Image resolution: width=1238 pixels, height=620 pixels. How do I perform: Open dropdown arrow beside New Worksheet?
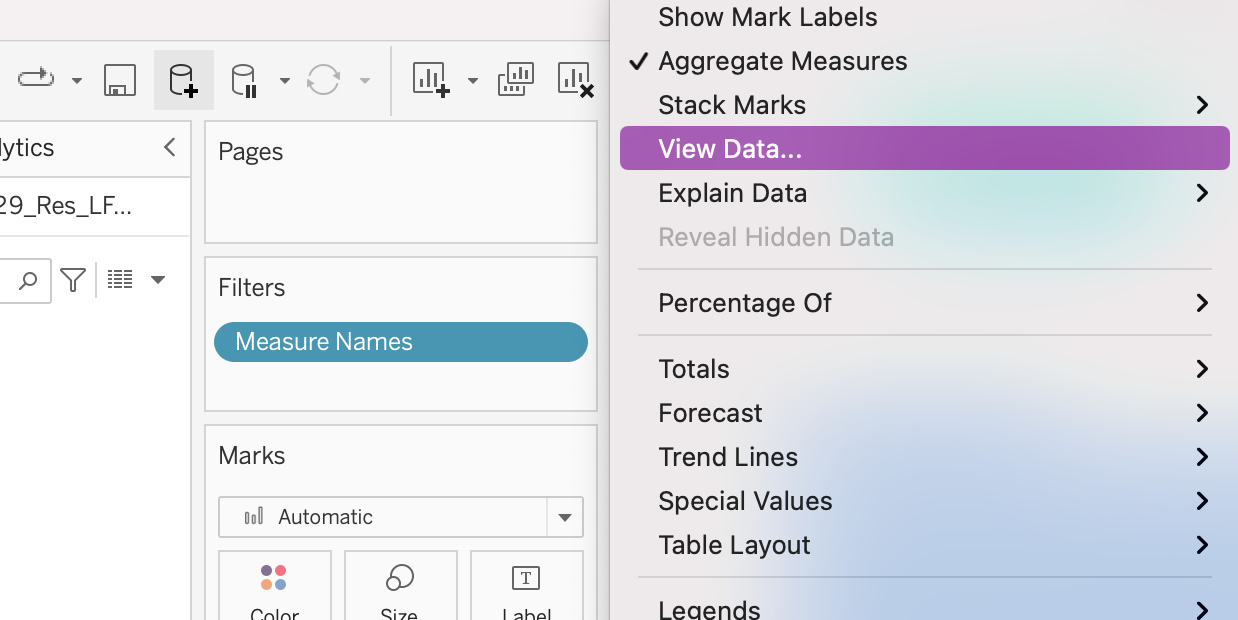point(473,80)
